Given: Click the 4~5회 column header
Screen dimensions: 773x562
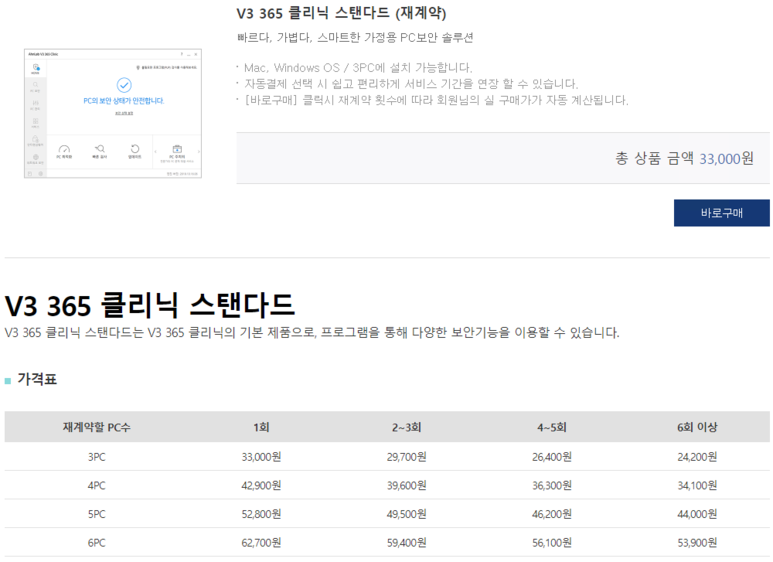Looking at the screenshot, I should pos(552,427).
